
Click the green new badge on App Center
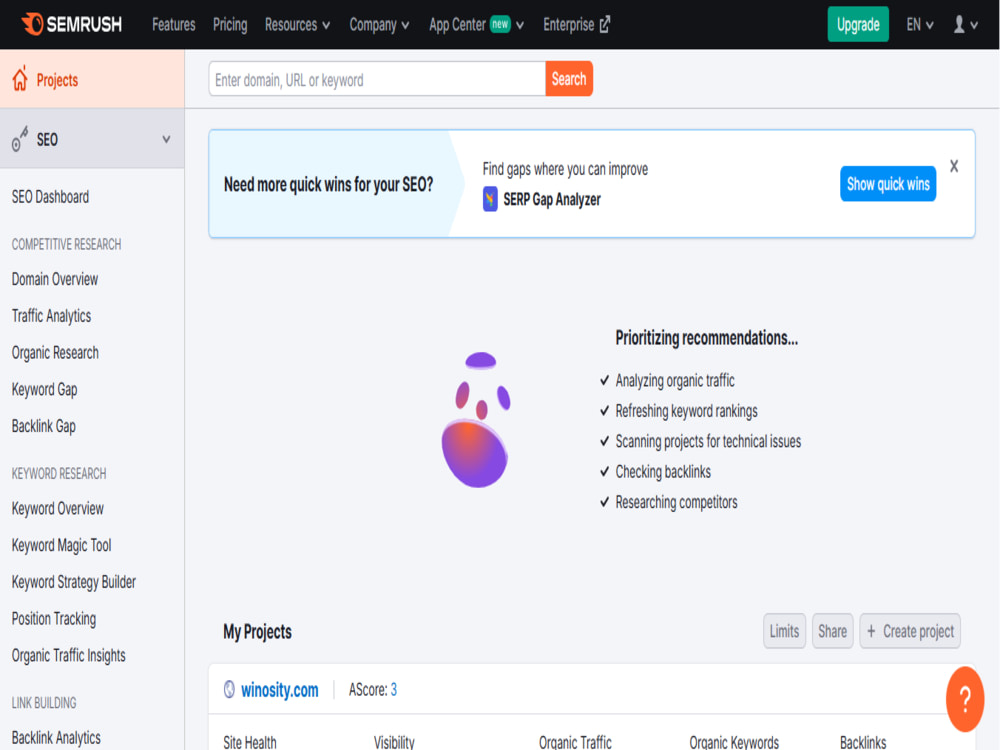click(x=500, y=24)
